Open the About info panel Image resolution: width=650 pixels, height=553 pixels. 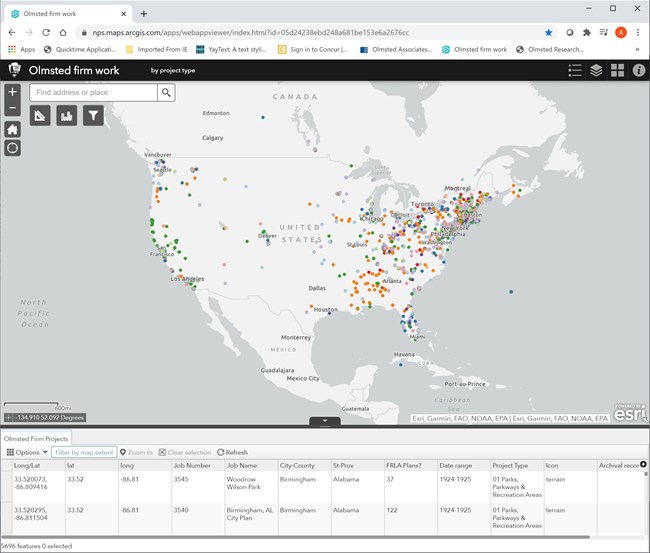[639, 70]
